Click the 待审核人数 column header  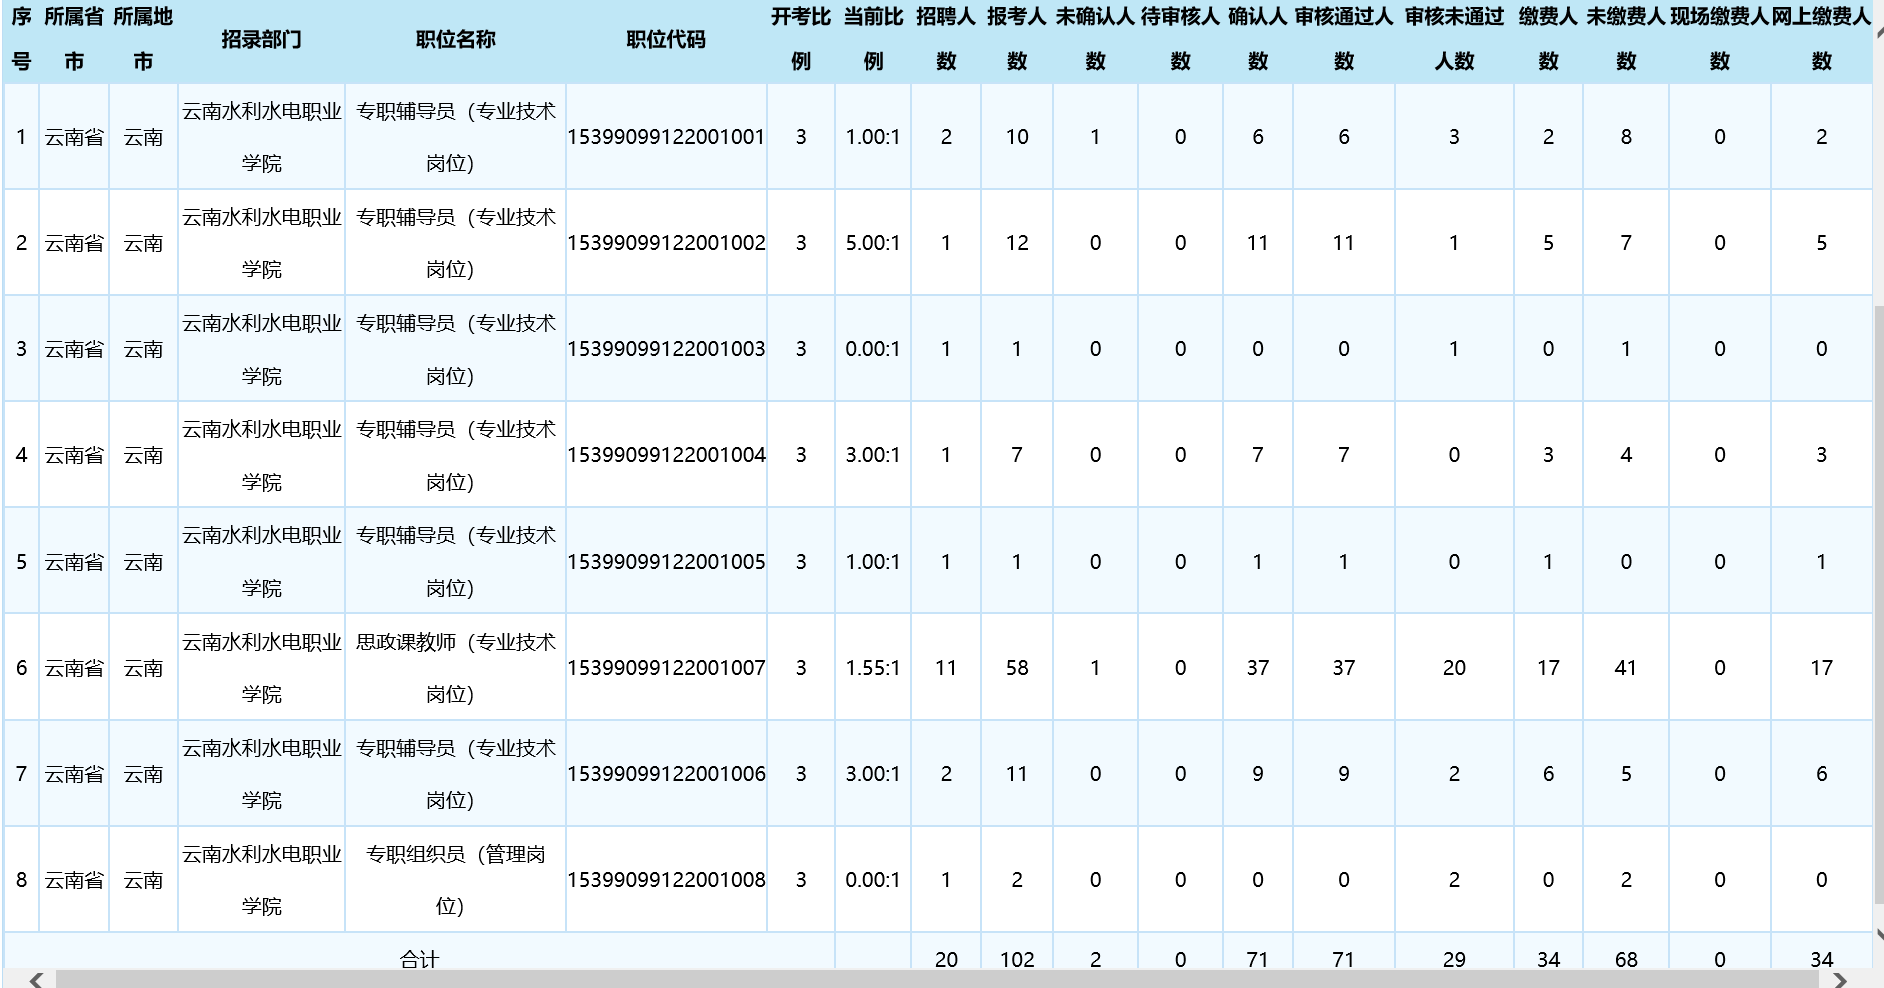[x=1180, y=40]
